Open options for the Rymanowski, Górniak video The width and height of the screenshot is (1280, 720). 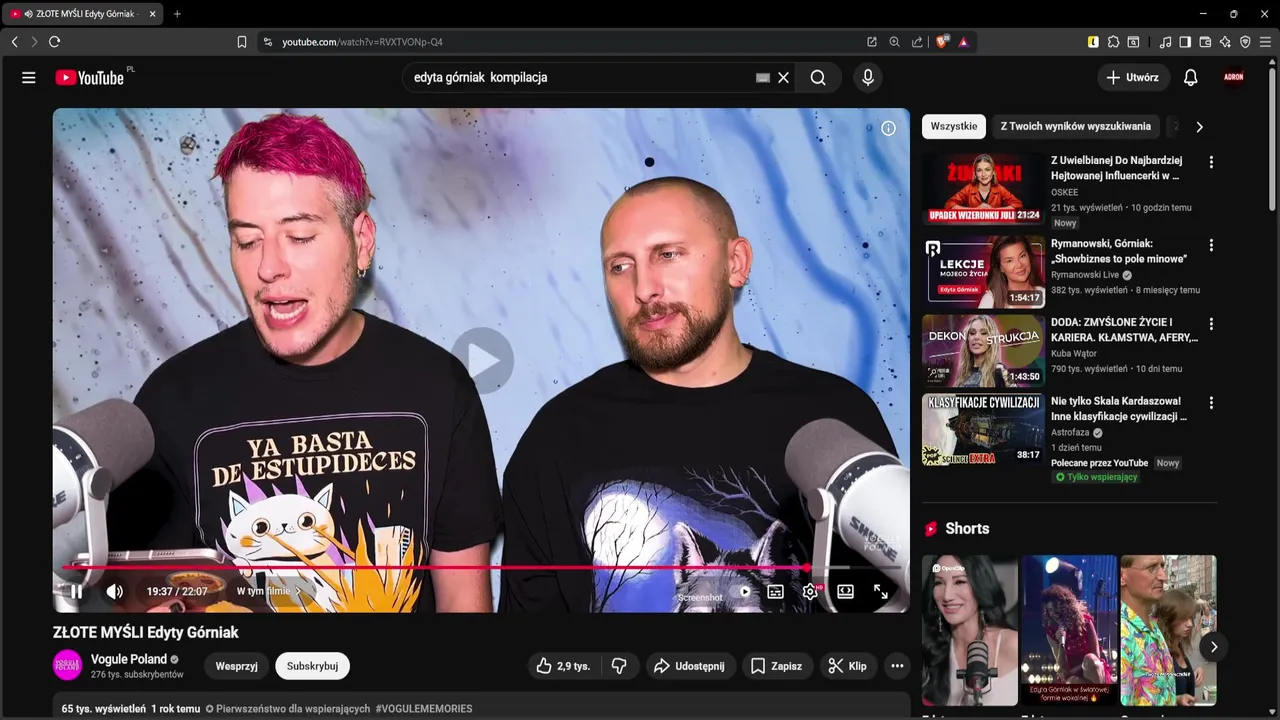click(1211, 245)
